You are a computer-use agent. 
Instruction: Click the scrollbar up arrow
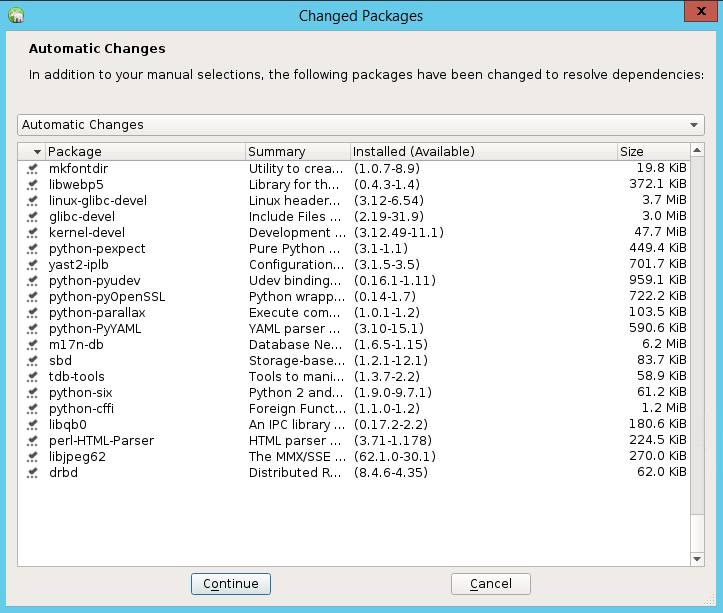coord(697,150)
